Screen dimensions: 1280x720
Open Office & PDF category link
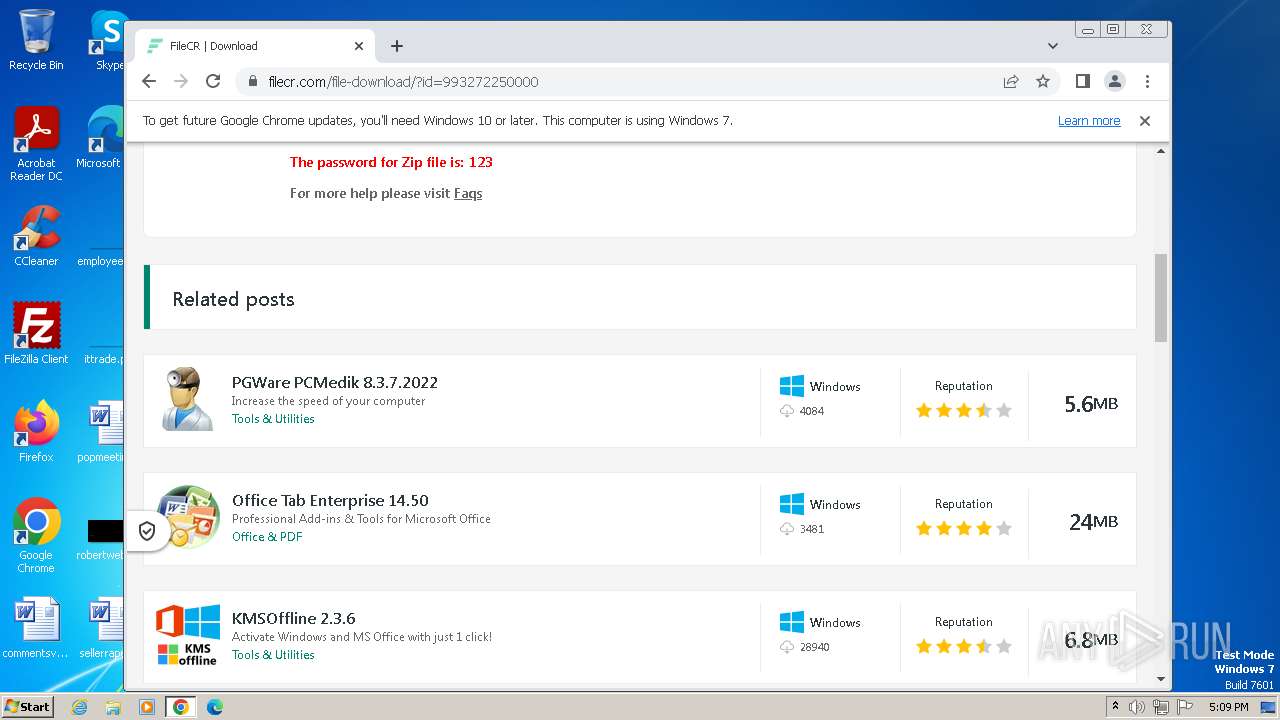click(x=267, y=537)
